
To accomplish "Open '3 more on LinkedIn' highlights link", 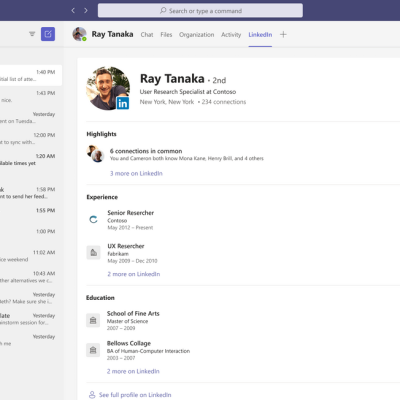I will point(136,173).
